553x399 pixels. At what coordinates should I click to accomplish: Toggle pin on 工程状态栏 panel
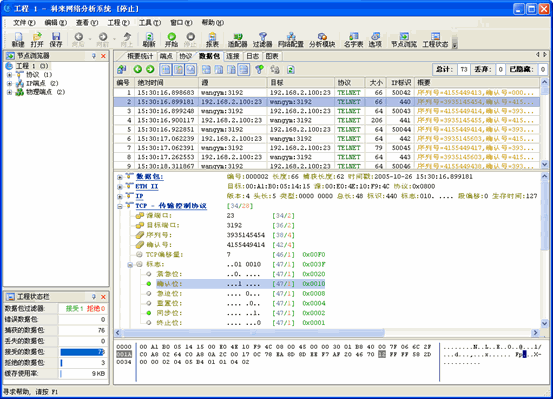click(x=94, y=297)
